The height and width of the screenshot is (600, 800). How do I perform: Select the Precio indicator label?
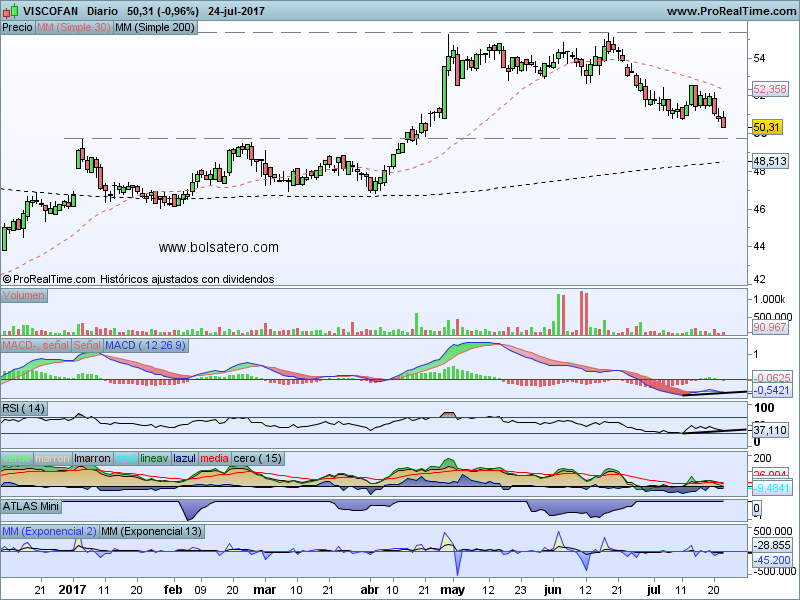(x=17, y=28)
